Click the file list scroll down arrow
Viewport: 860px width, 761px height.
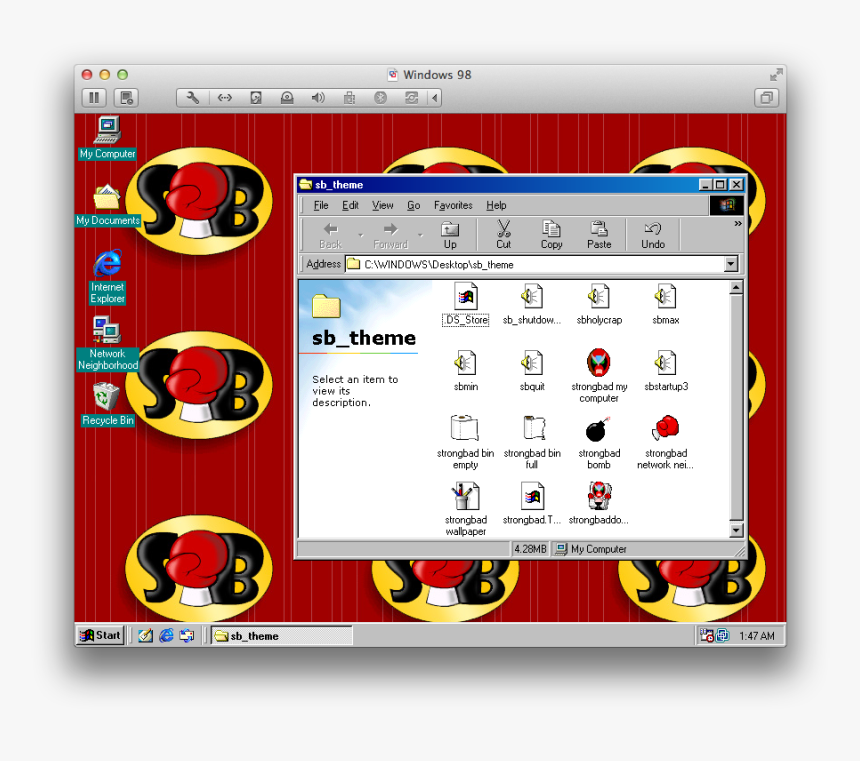pyautogui.click(x=737, y=531)
